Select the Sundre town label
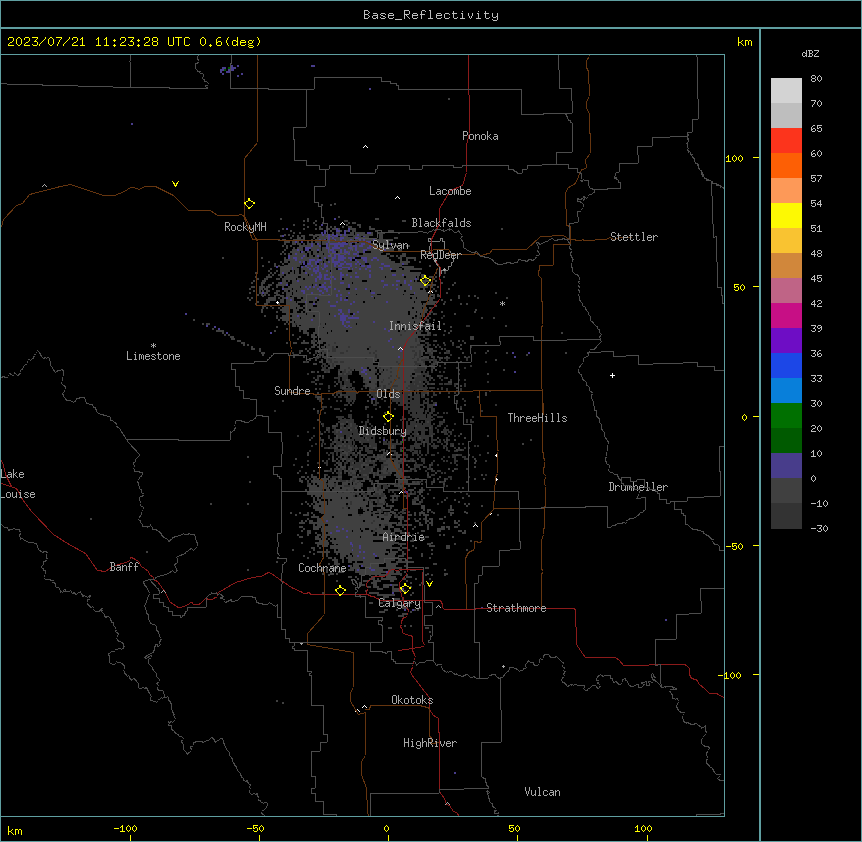This screenshot has height=842, width=862. tap(292, 391)
